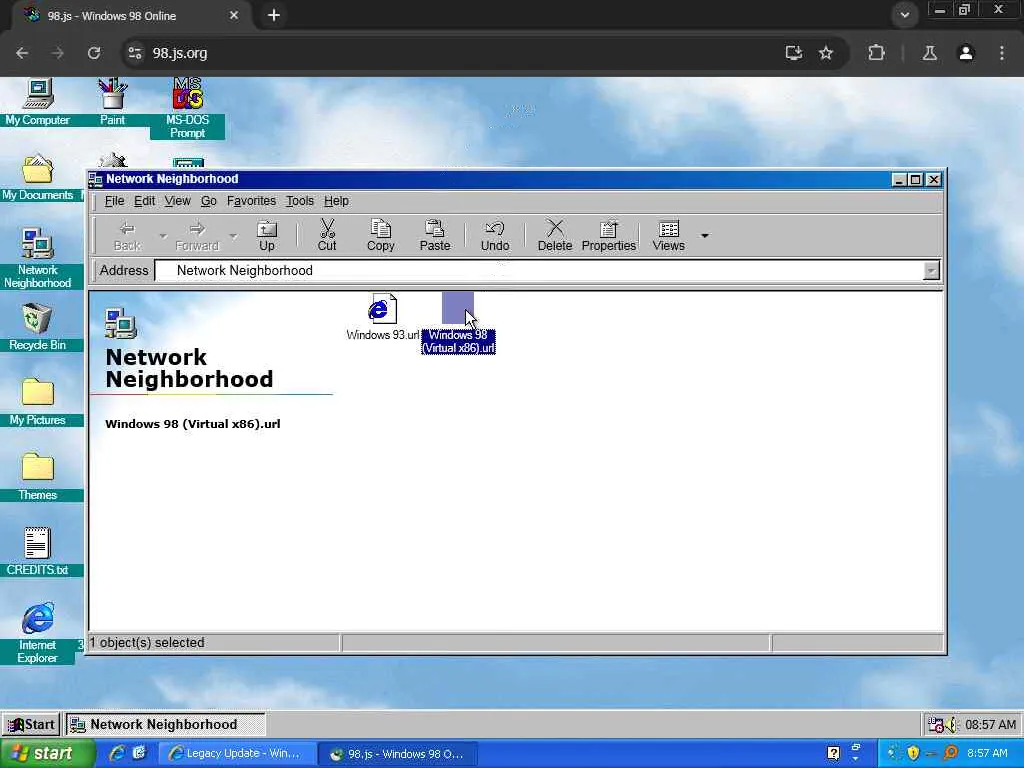
Task: Bookmark this page with the star
Action: [x=826, y=53]
